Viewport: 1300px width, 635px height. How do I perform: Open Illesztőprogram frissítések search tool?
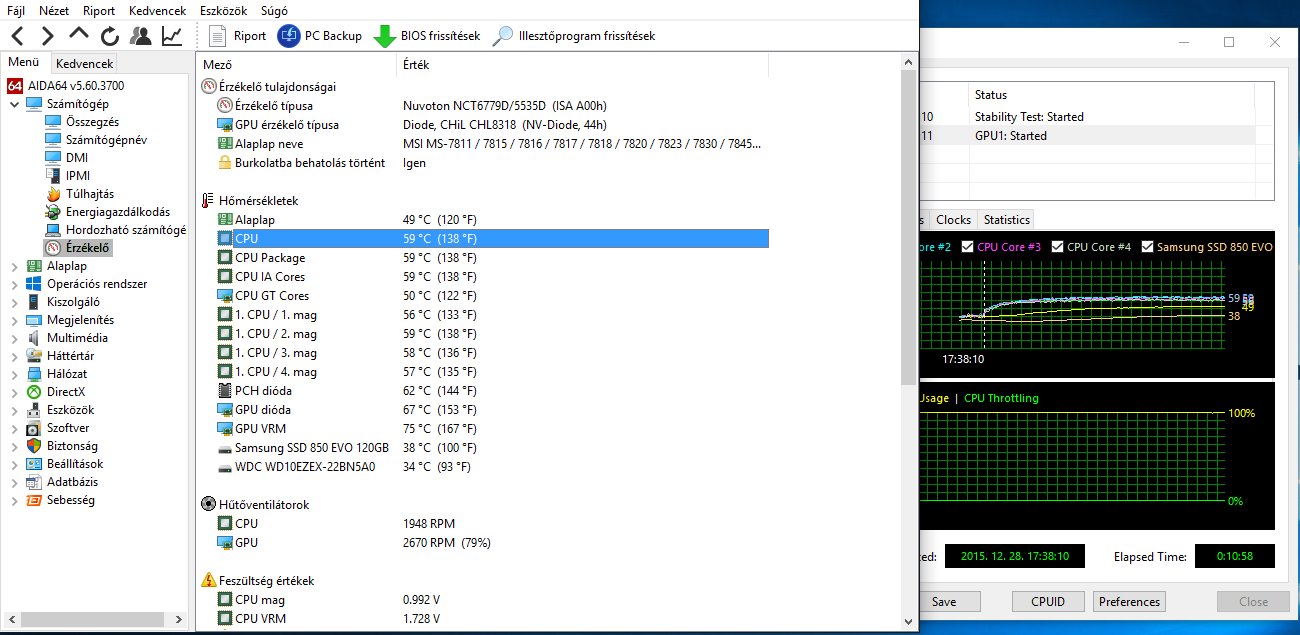pos(574,36)
